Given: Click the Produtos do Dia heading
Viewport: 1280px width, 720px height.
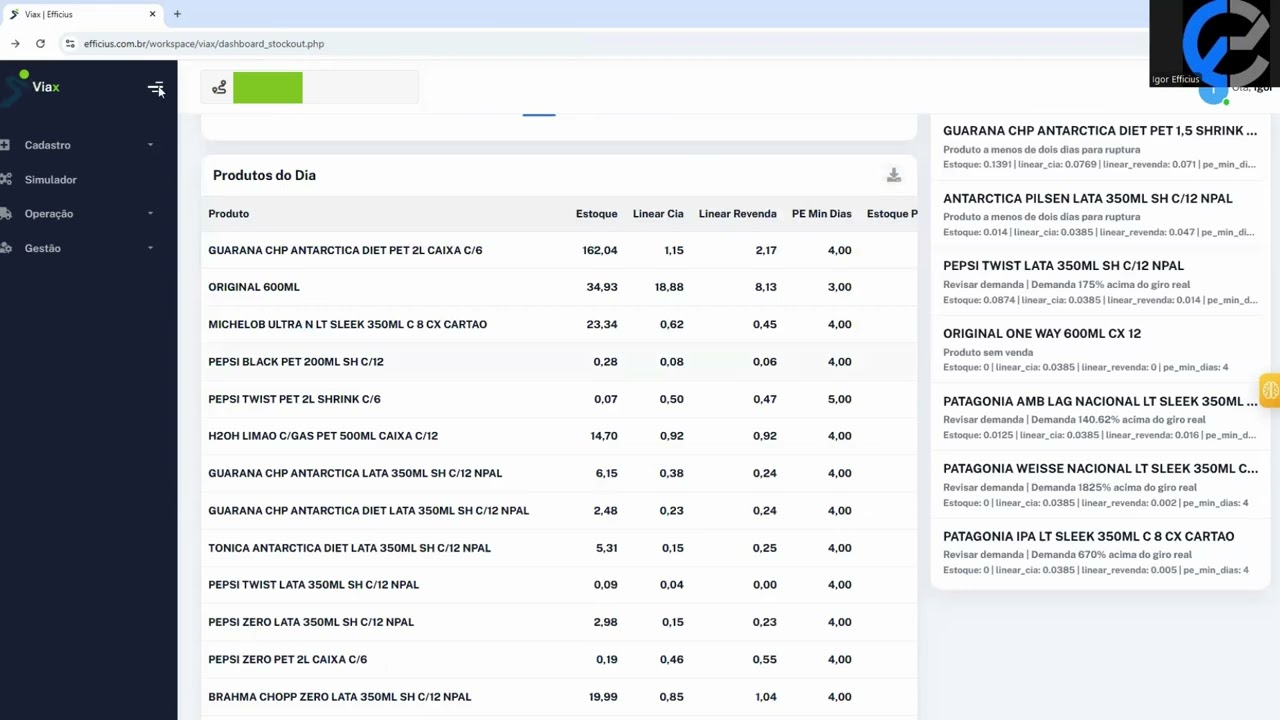Looking at the screenshot, I should point(264,175).
